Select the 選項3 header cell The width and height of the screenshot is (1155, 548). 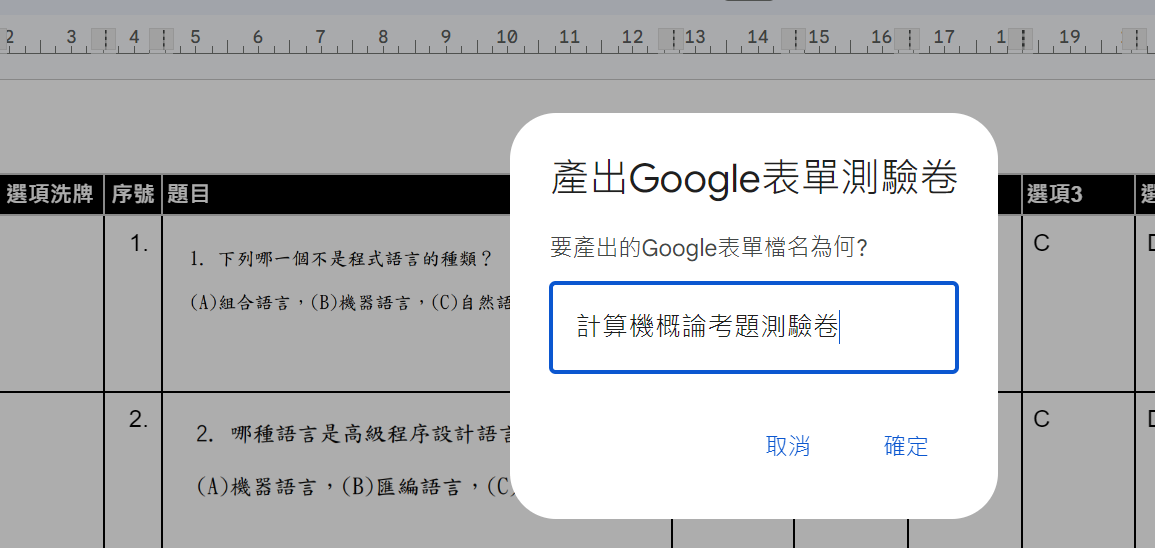coord(1054,195)
